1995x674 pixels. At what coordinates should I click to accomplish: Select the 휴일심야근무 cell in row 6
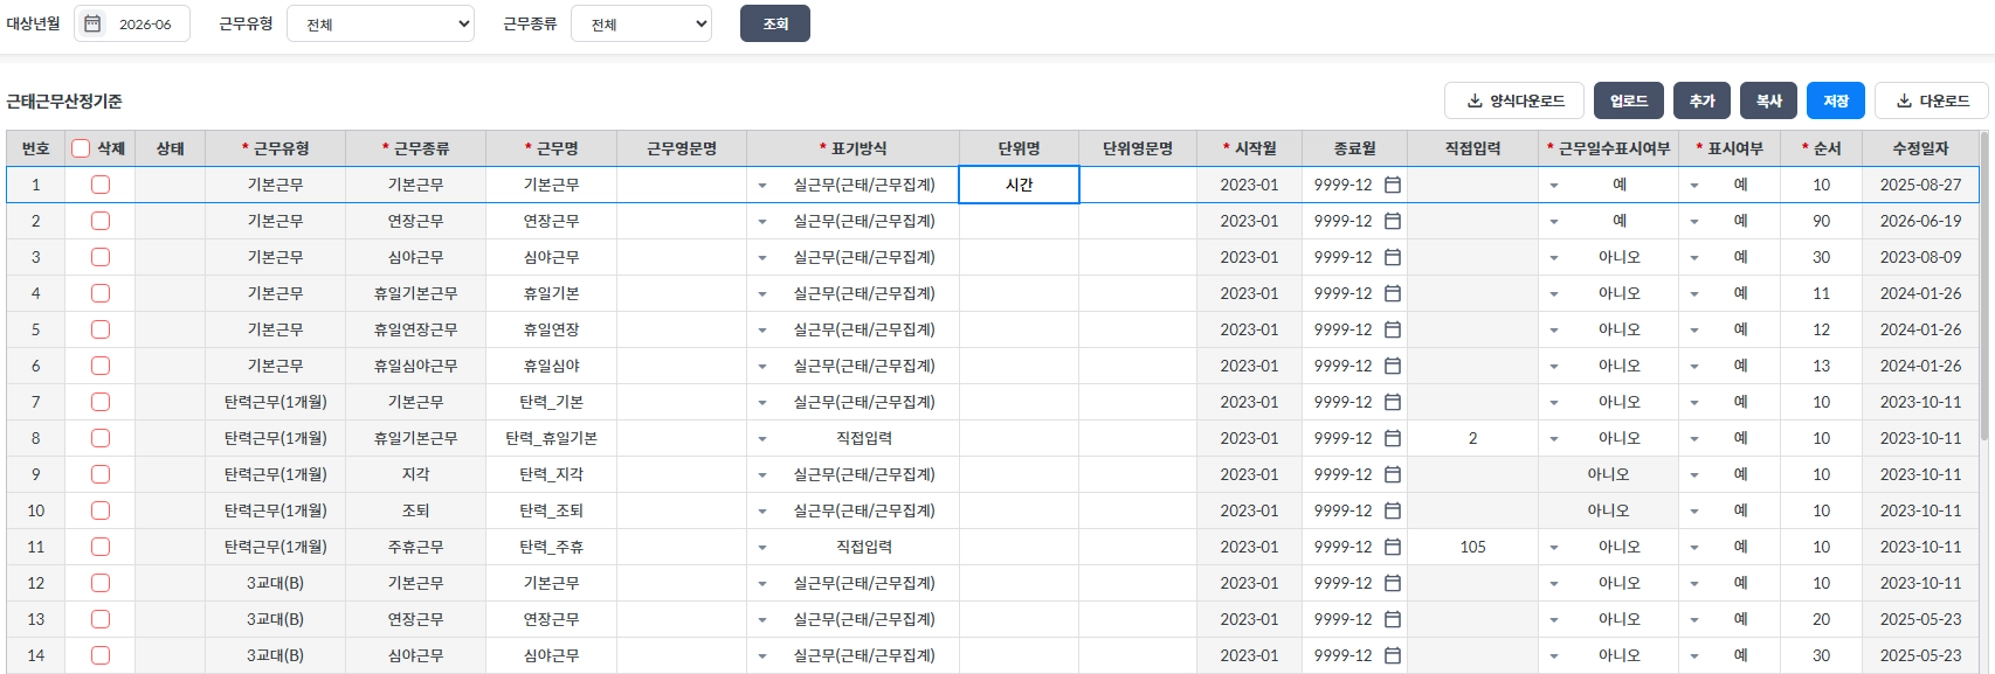coord(415,366)
